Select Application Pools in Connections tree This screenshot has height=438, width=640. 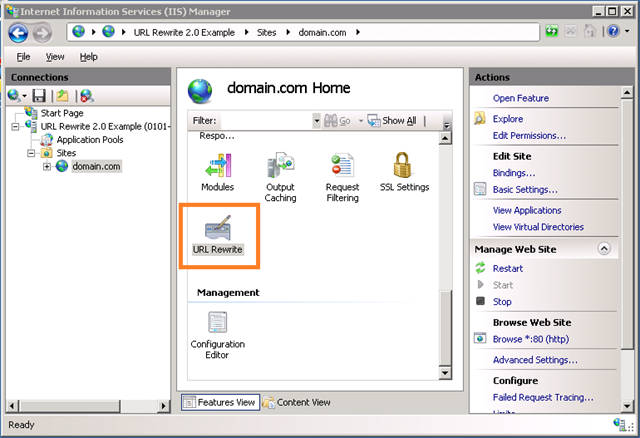click(x=90, y=140)
